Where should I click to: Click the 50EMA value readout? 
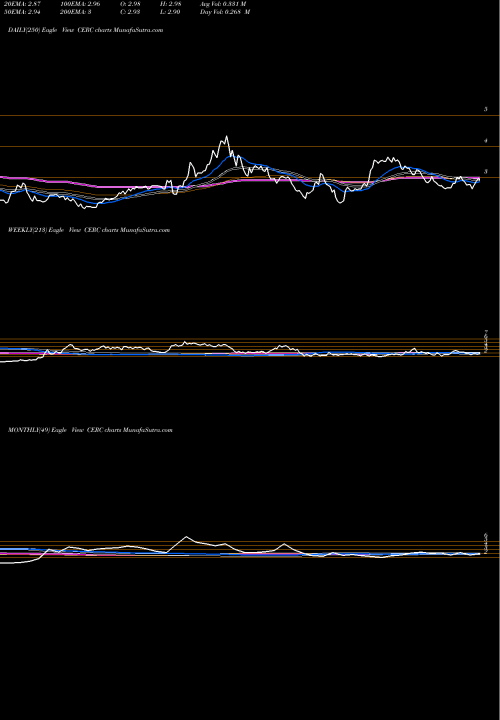click(x=21, y=12)
